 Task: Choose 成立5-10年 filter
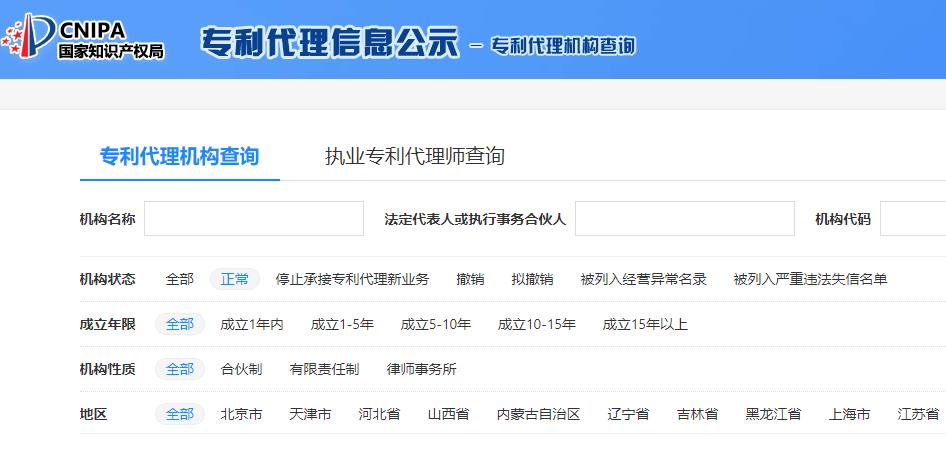(436, 325)
